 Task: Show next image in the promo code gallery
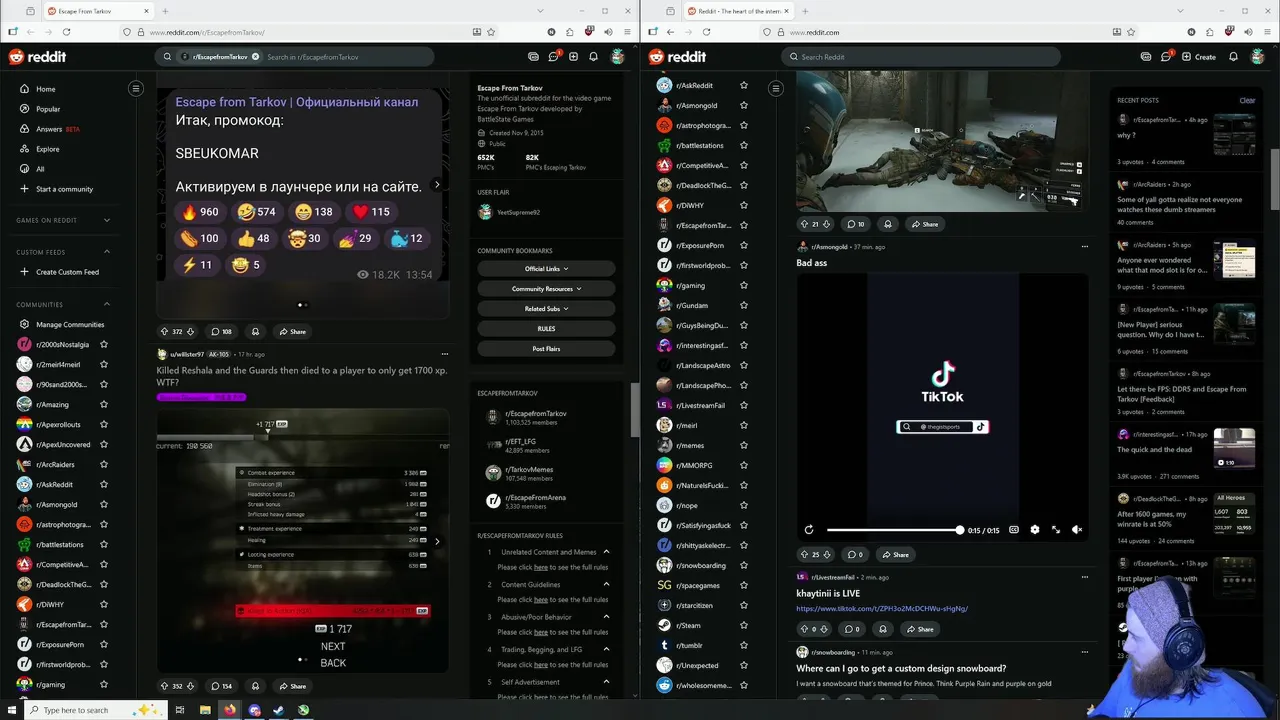point(436,185)
